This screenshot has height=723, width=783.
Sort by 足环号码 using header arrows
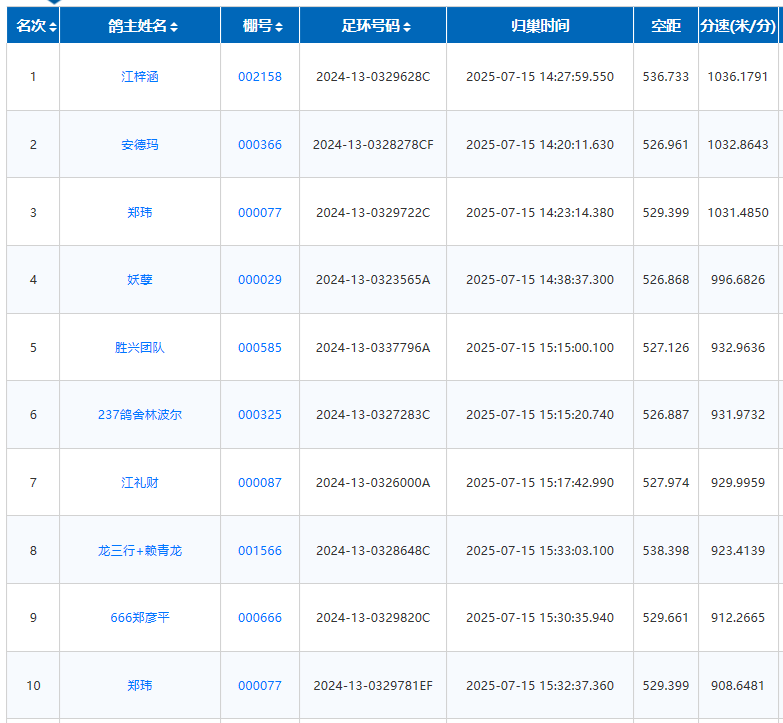pos(407,27)
